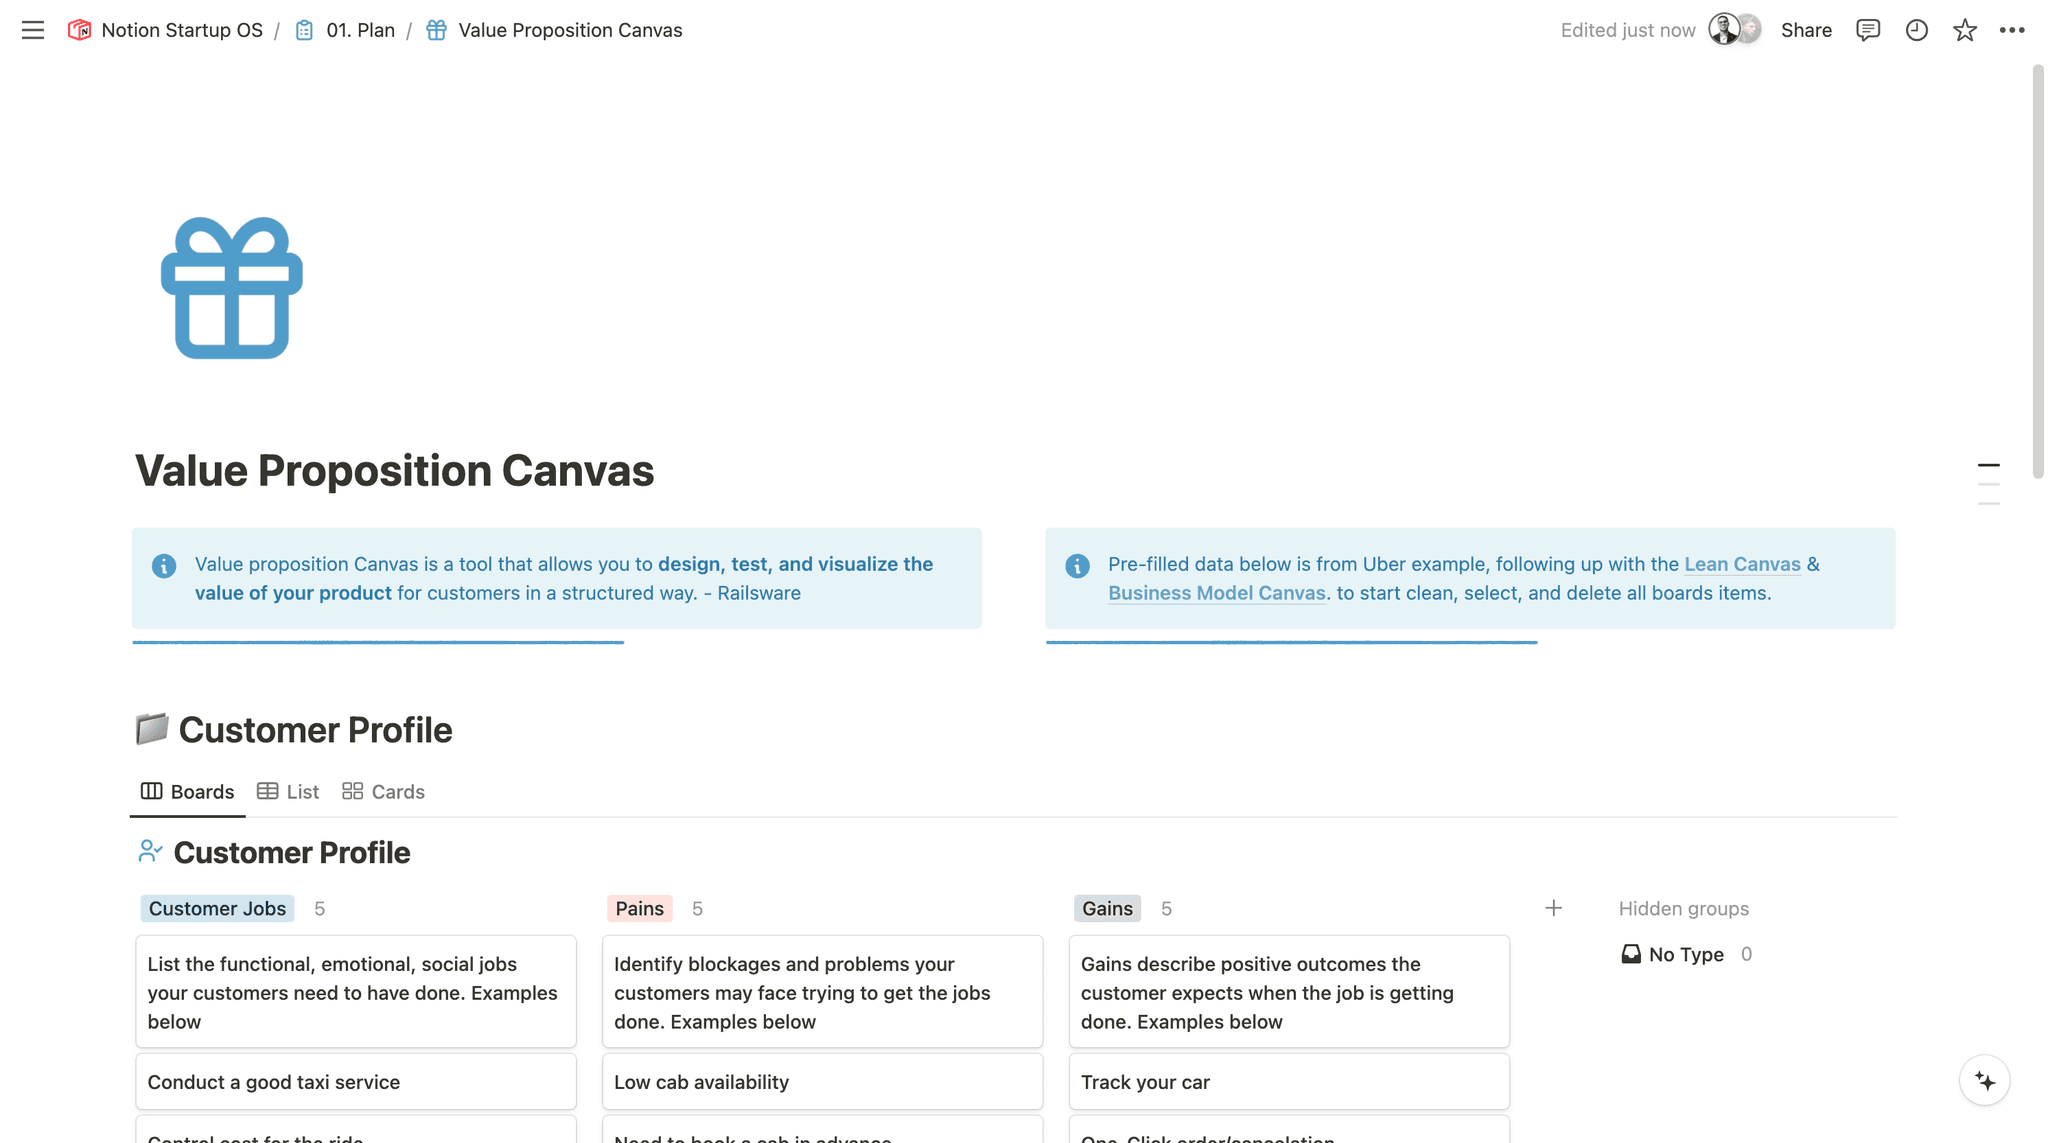Open Notion AI with the sparkle icon
Image resolution: width=2048 pixels, height=1143 pixels.
1985,1080
